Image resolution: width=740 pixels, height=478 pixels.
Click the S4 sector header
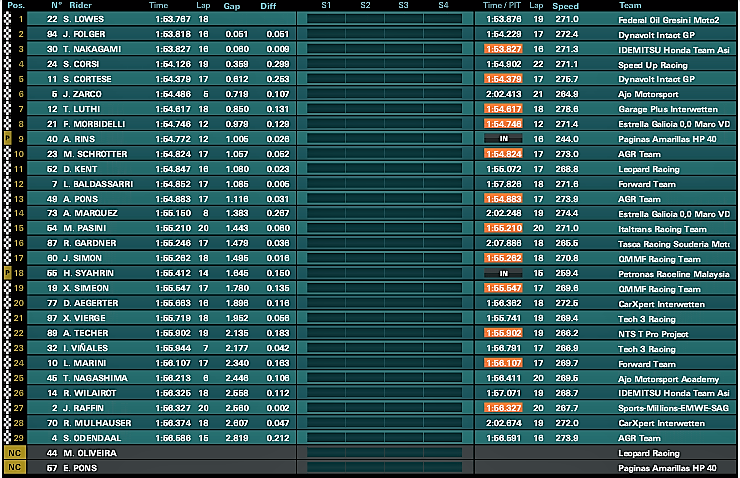point(443,5)
